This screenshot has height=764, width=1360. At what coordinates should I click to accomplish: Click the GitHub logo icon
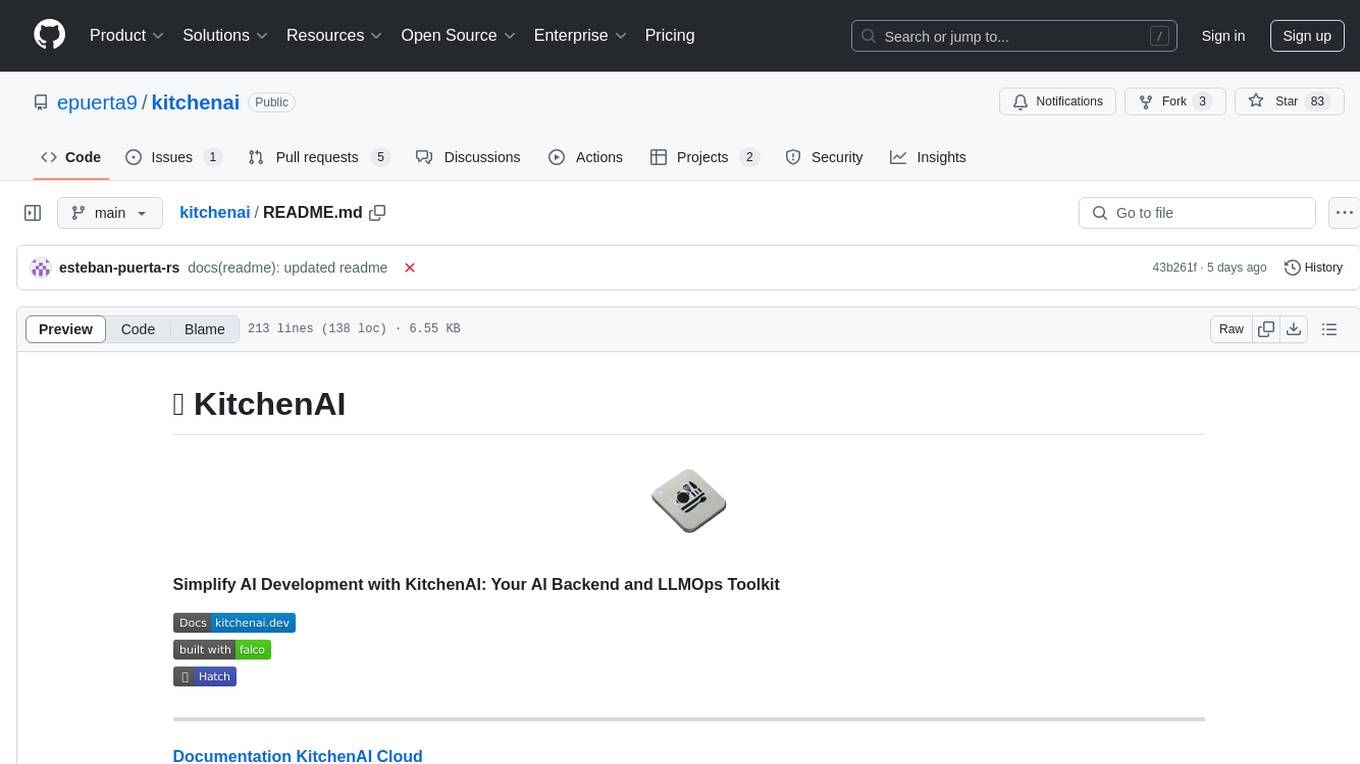coord(49,35)
